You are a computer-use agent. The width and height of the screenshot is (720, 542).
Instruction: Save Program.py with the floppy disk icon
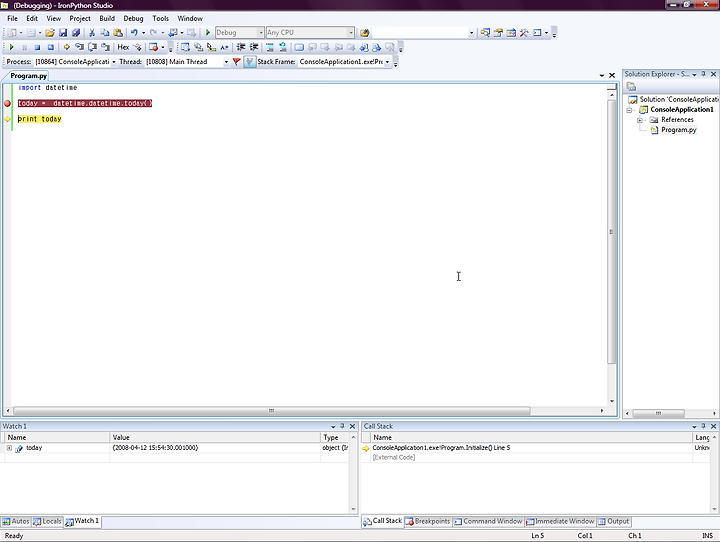coord(63,33)
